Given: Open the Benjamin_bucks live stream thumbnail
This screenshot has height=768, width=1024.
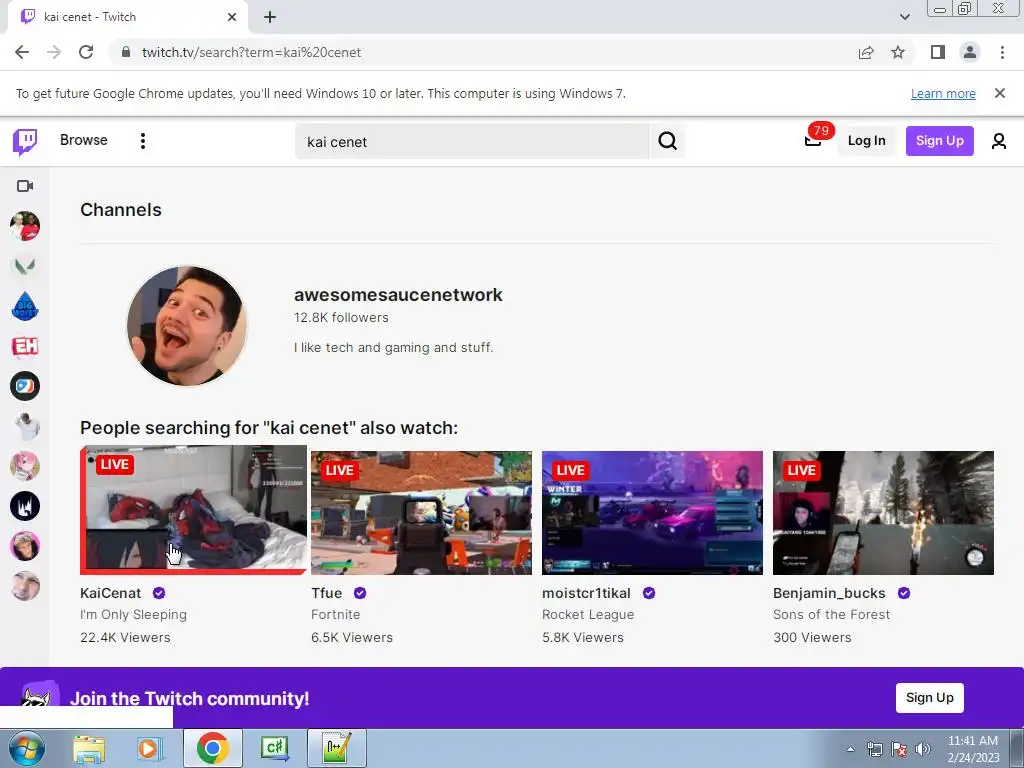Looking at the screenshot, I should (883, 513).
